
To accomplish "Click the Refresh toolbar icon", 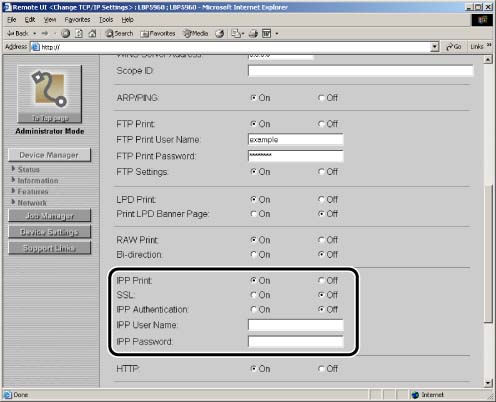I will pos(79,33).
